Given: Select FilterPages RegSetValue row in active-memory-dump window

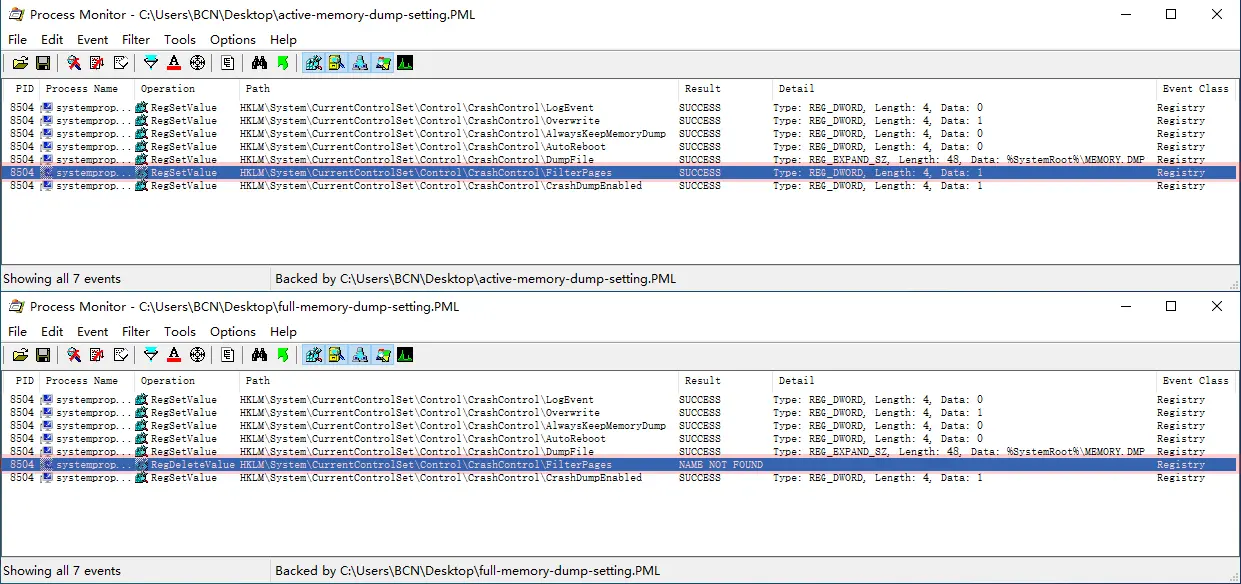Looking at the screenshot, I should point(620,173).
